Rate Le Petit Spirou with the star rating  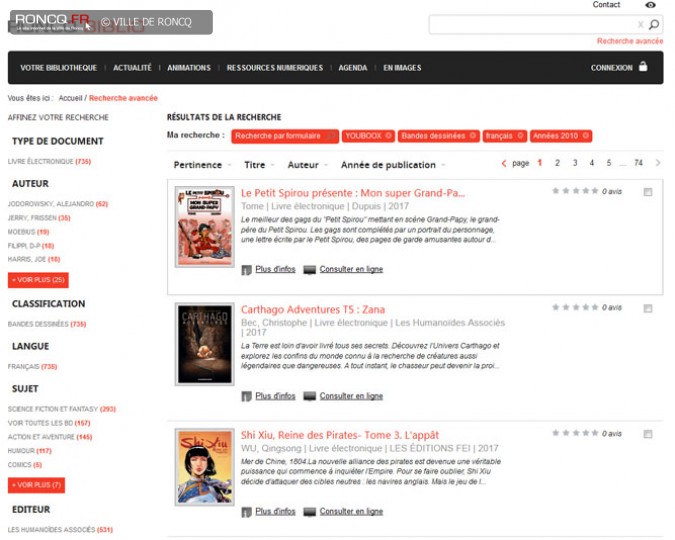click(575, 191)
